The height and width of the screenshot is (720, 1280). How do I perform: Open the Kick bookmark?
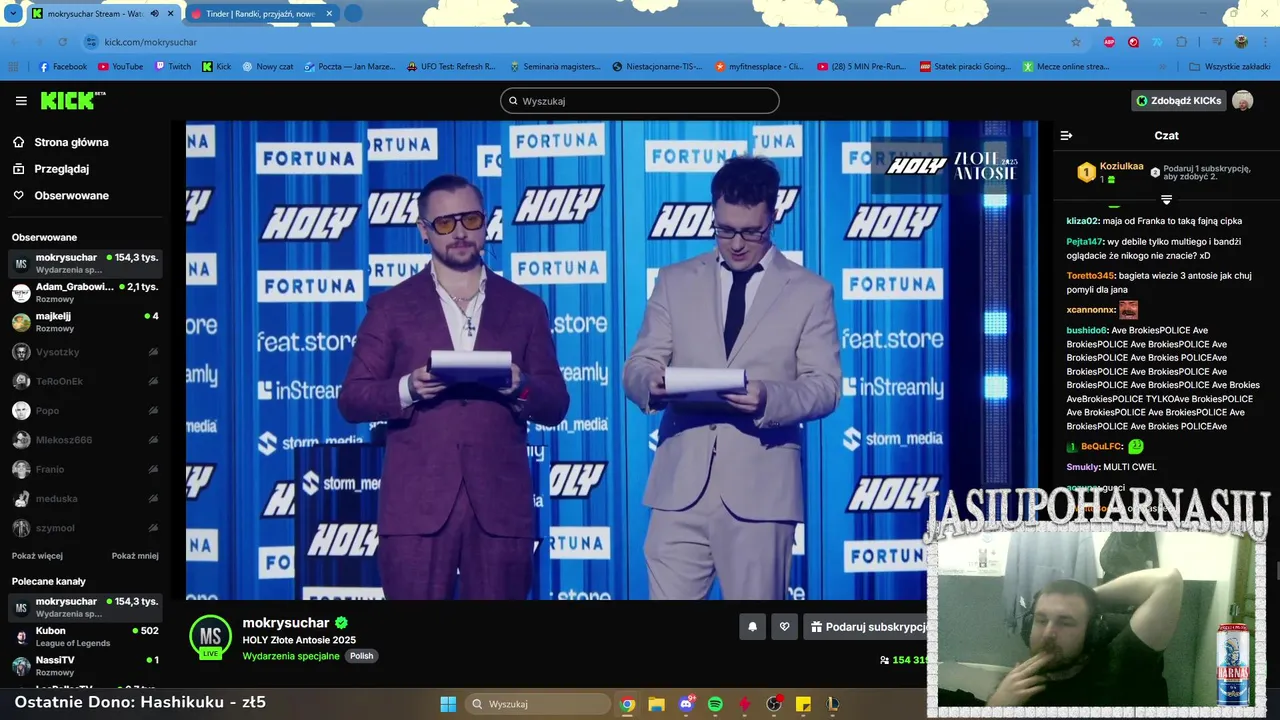216,67
